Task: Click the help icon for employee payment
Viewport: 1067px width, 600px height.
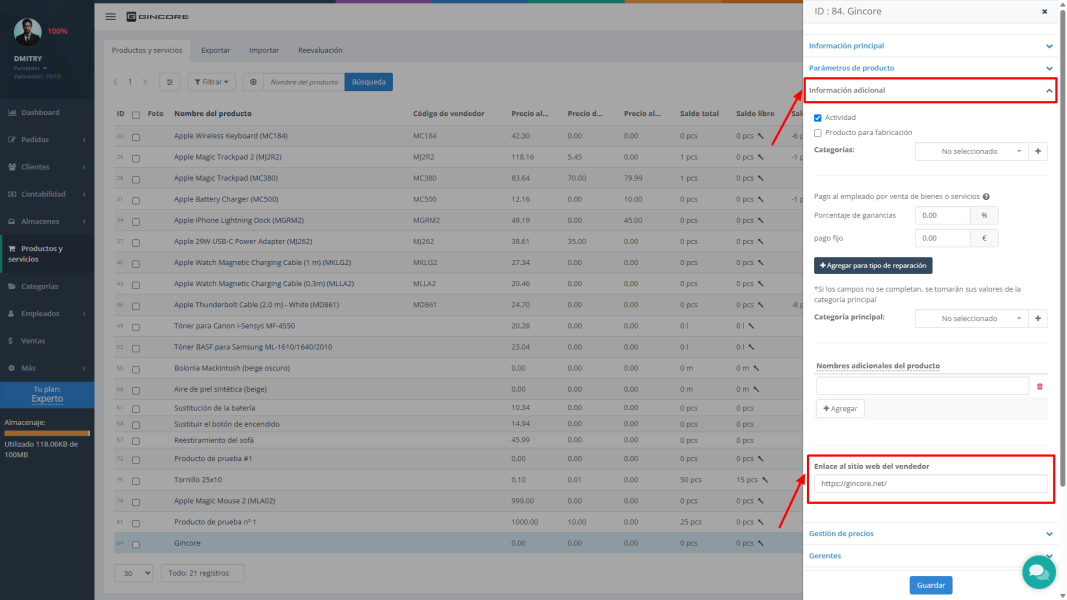Action: pos(986,197)
